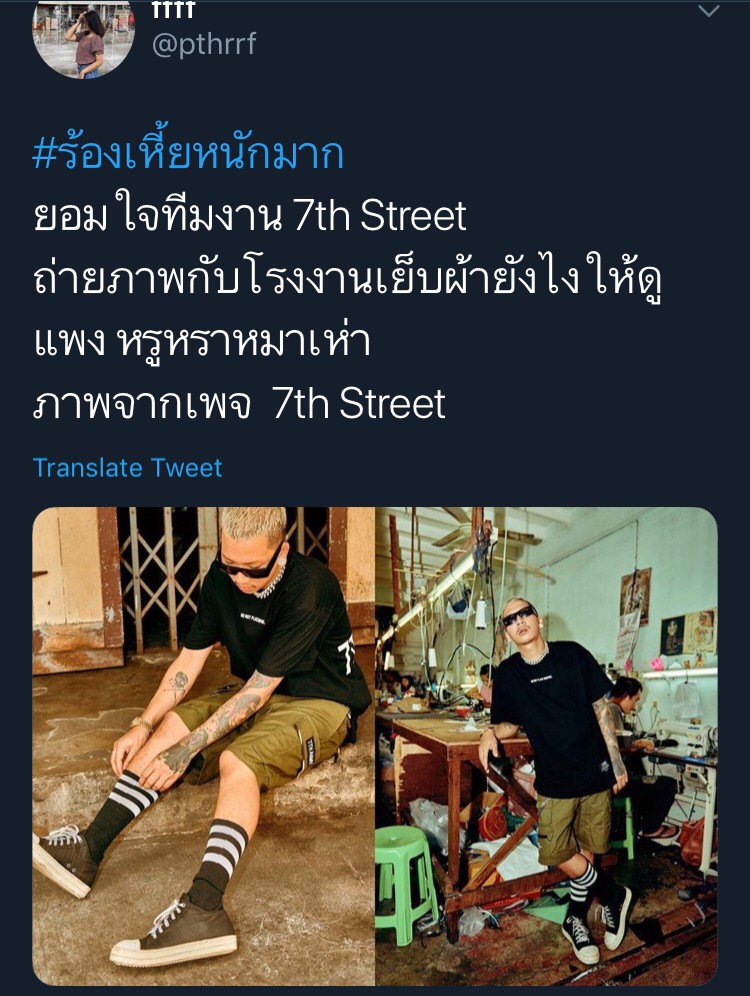Open the @pthrrf handle profile
This screenshot has width=750, height=996.
coord(204,44)
